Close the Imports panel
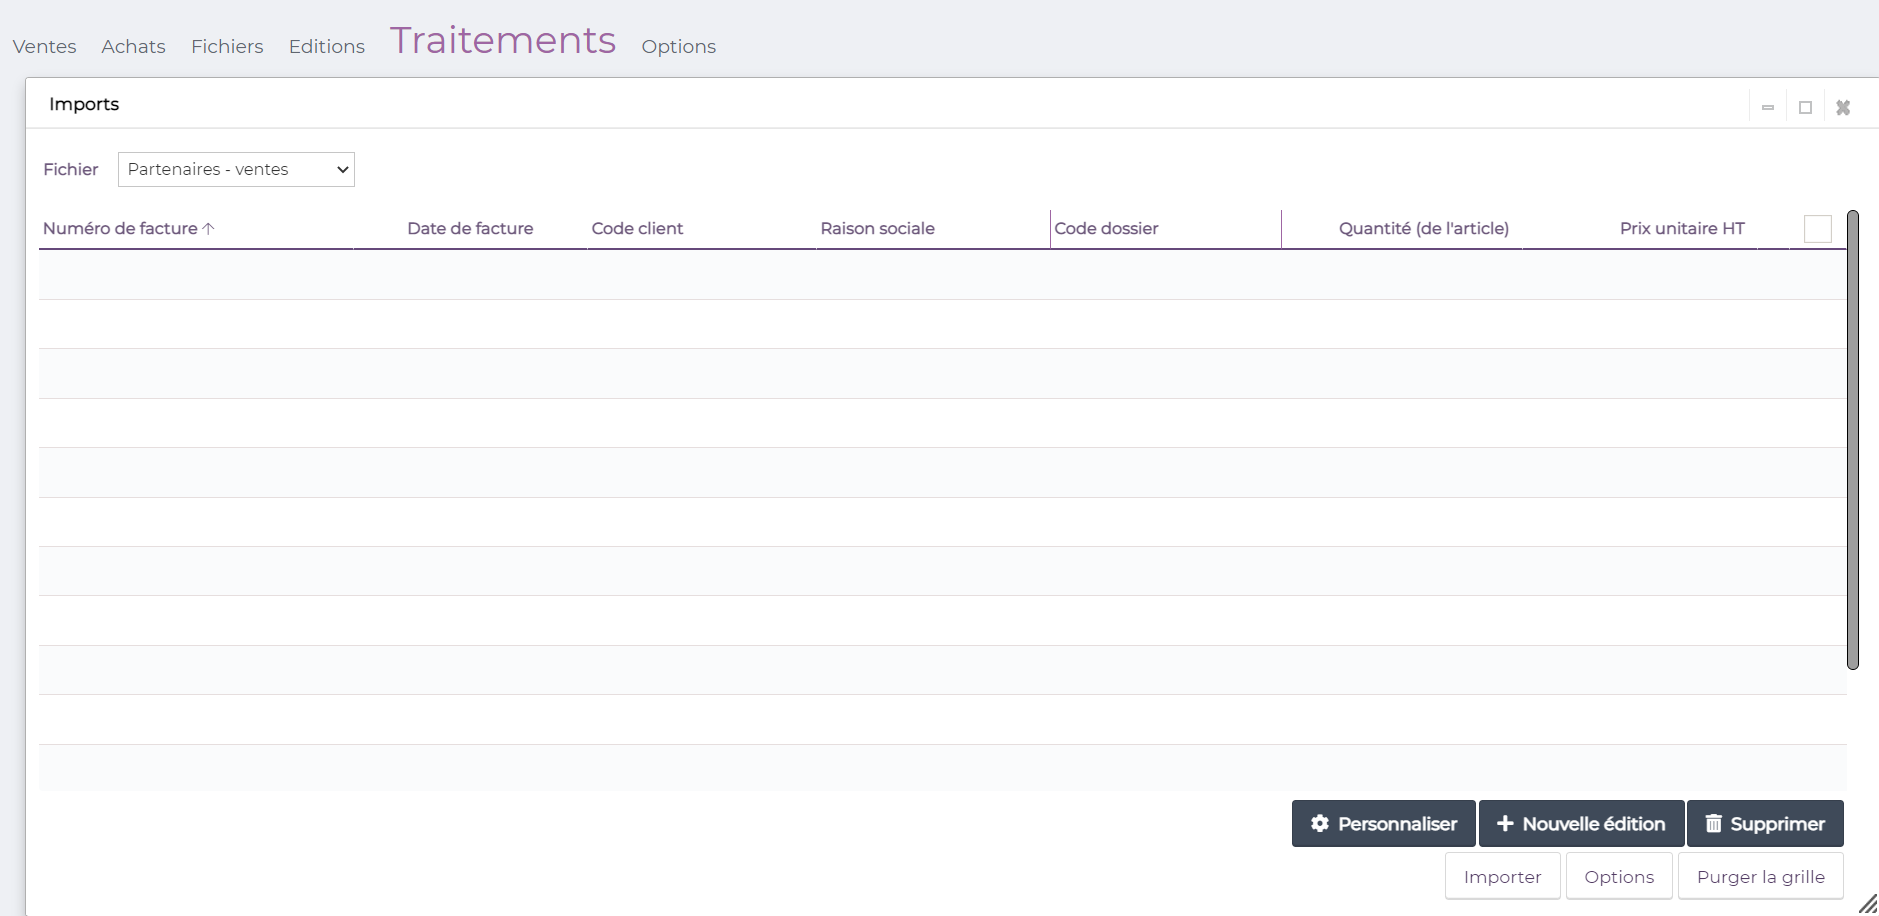Image resolution: width=1879 pixels, height=916 pixels. 1843,107
